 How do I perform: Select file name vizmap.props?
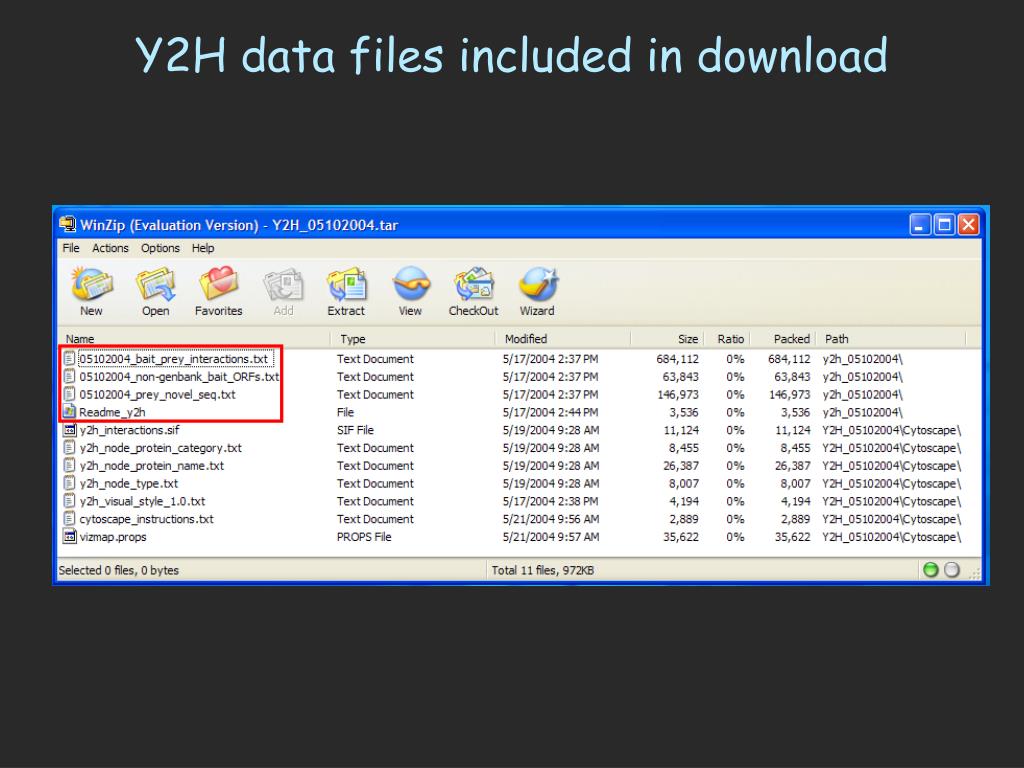click(x=113, y=536)
